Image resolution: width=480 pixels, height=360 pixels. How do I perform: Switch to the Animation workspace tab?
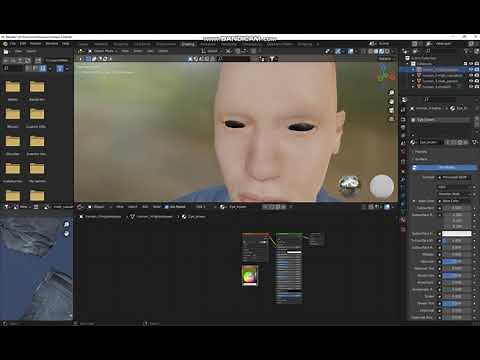208,44
